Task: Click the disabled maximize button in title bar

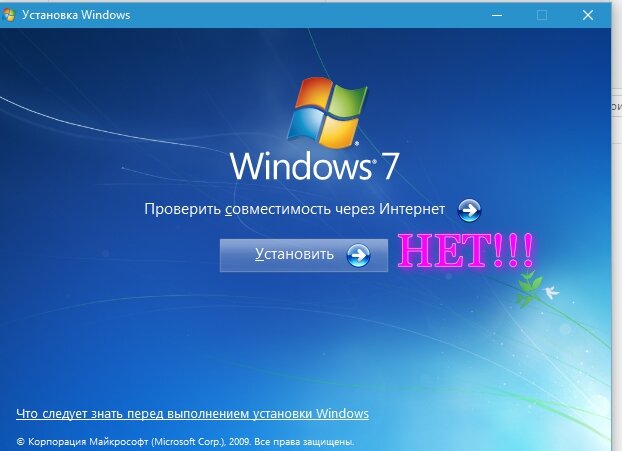Action: [x=542, y=15]
